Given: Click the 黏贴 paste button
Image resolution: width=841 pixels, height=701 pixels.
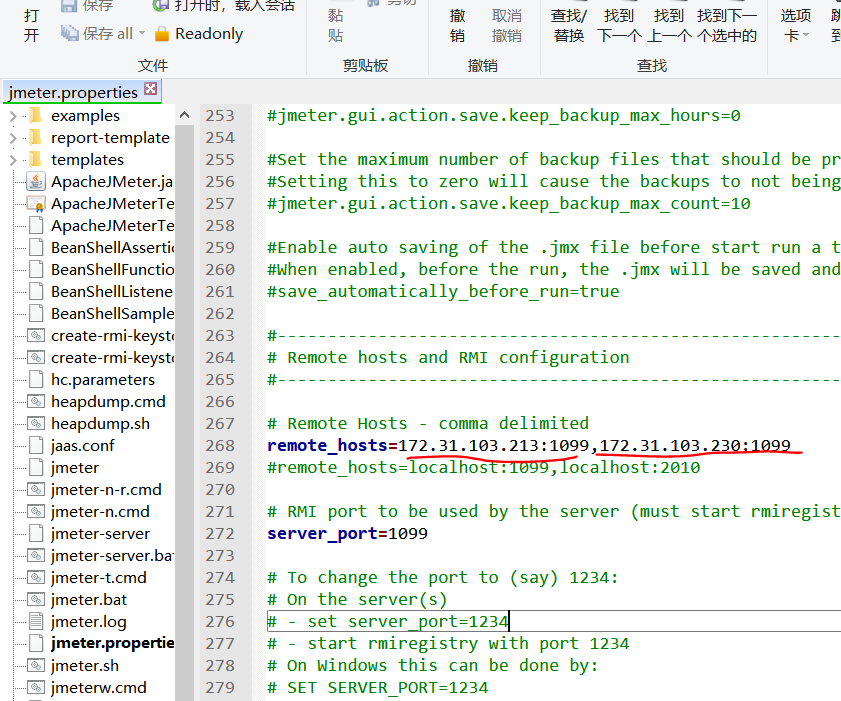Looking at the screenshot, I should point(335,25).
